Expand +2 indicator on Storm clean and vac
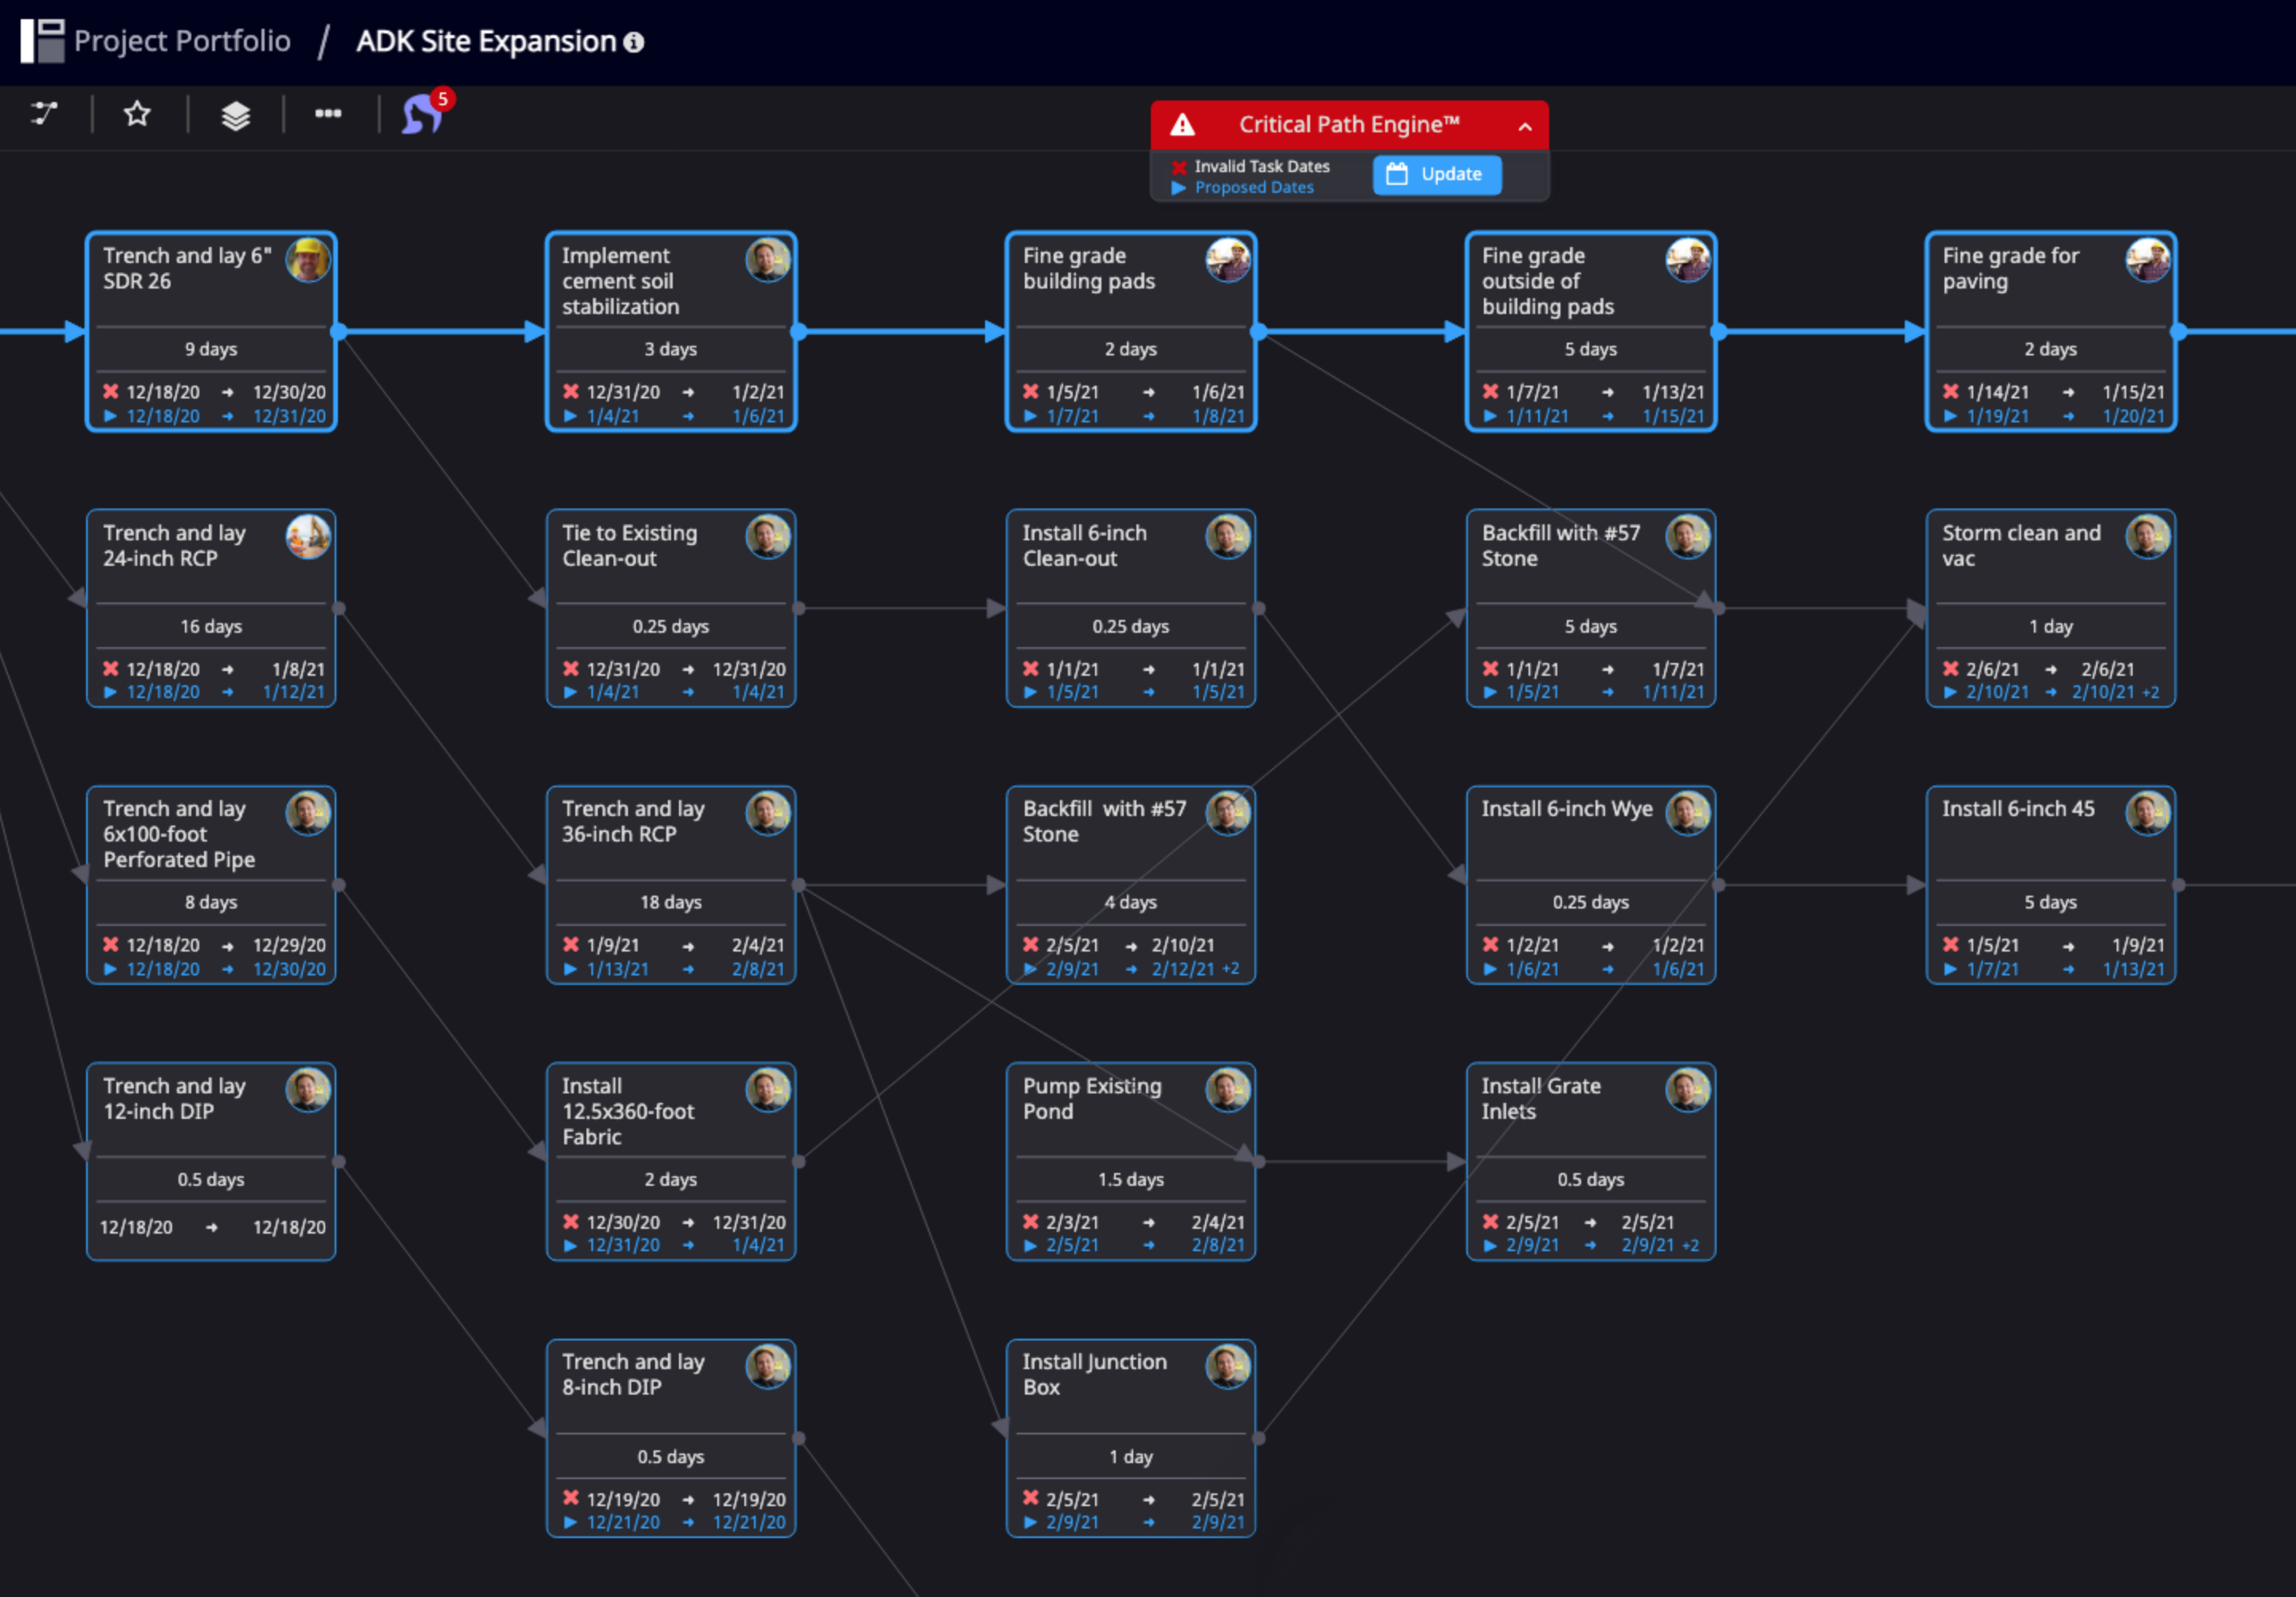The width and height of the screenshot is (2296, 1597). (x=2150, y=692)
